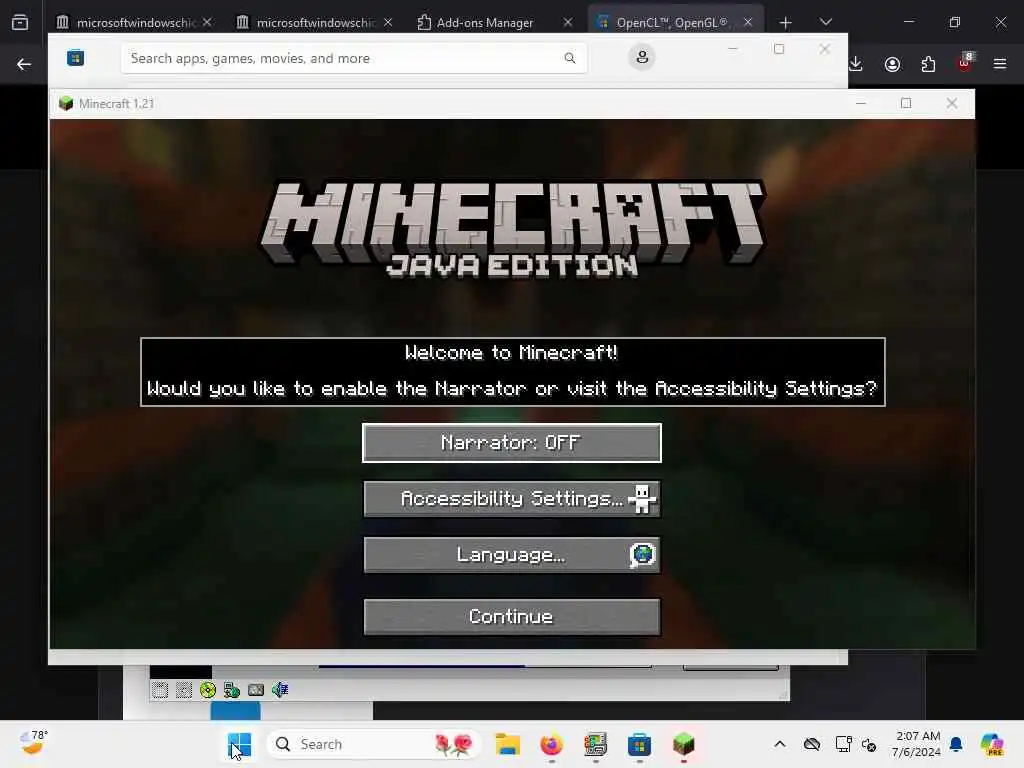Screen dimensions: 1024x768
Task: Click the muted volume tray icon
Action: click(869, 744)
